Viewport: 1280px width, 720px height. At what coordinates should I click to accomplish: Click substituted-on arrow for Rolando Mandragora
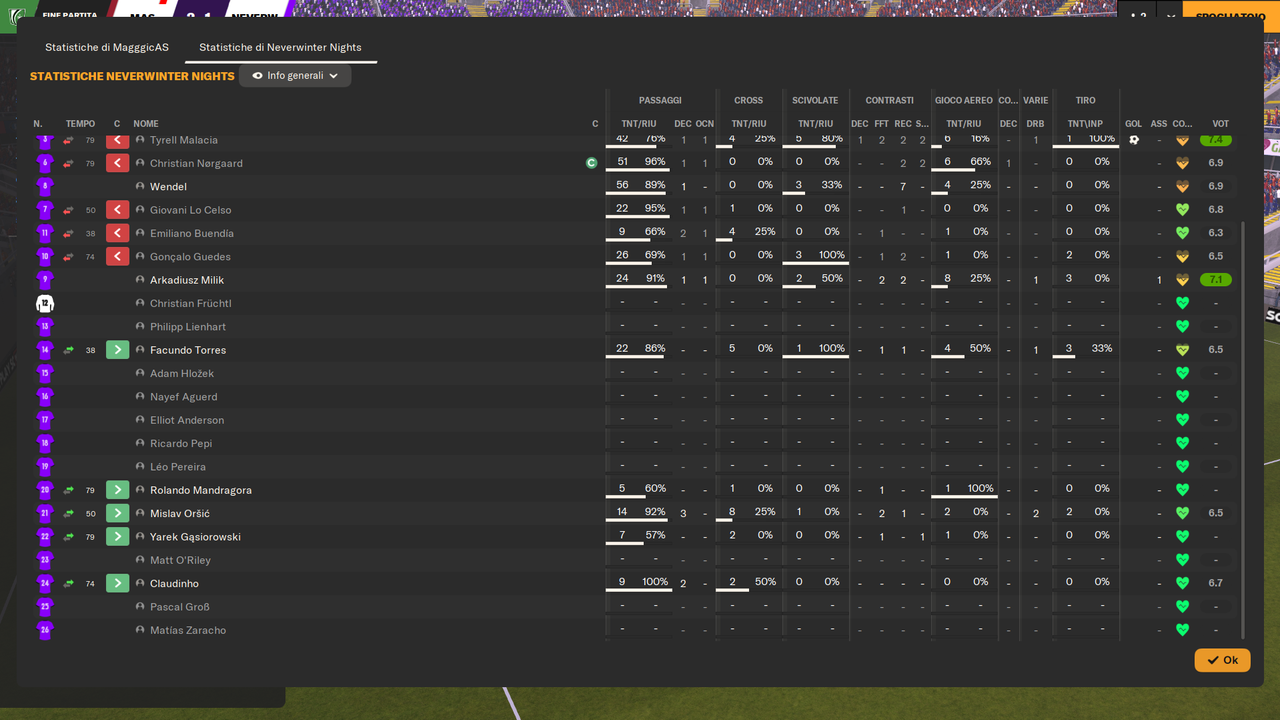(118, 490)
